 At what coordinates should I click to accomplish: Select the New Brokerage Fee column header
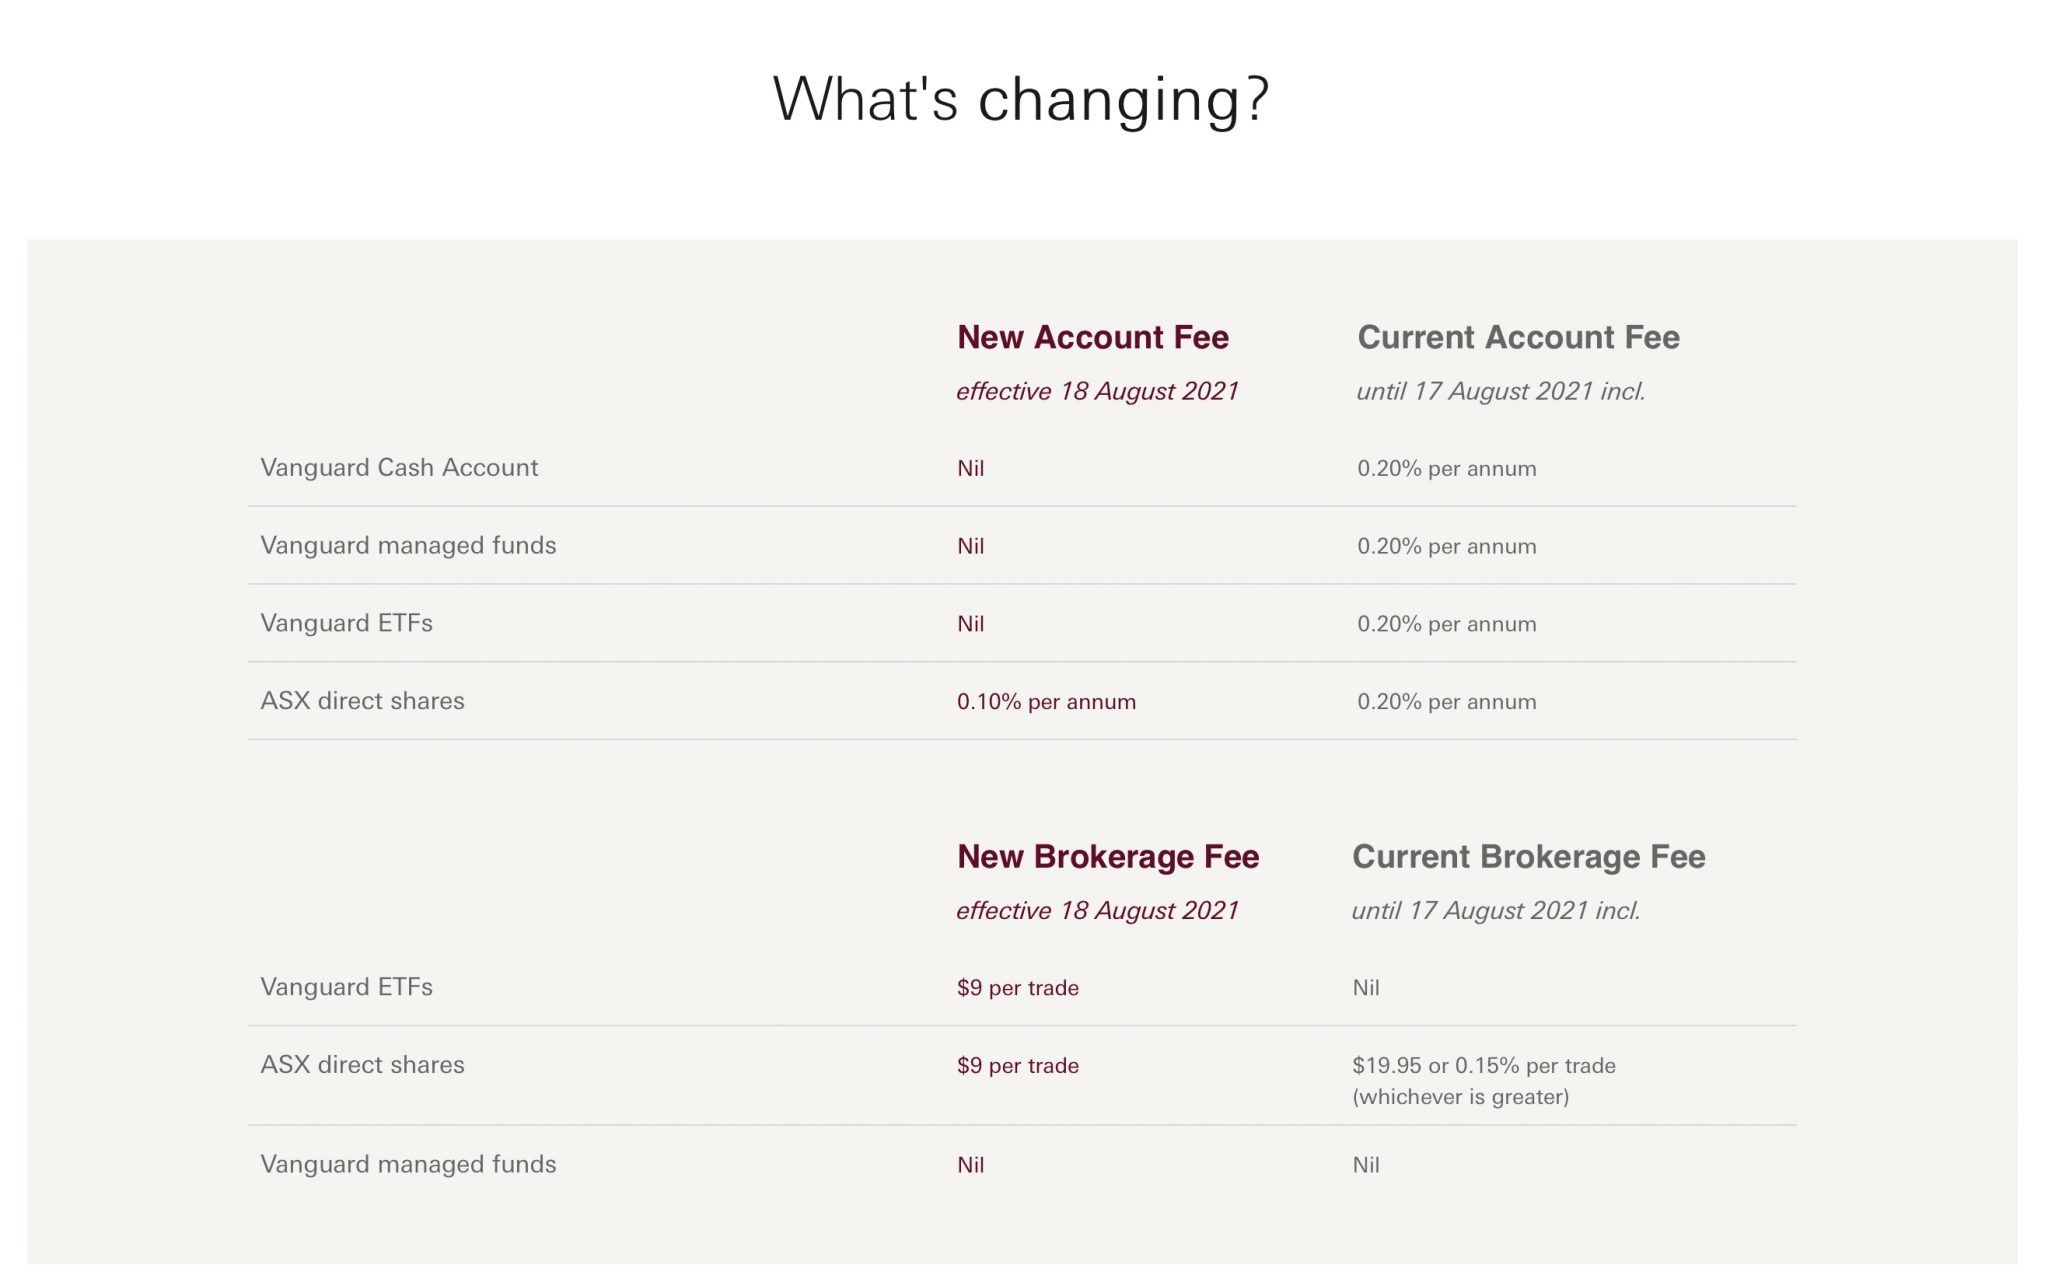pos(1107,857)
